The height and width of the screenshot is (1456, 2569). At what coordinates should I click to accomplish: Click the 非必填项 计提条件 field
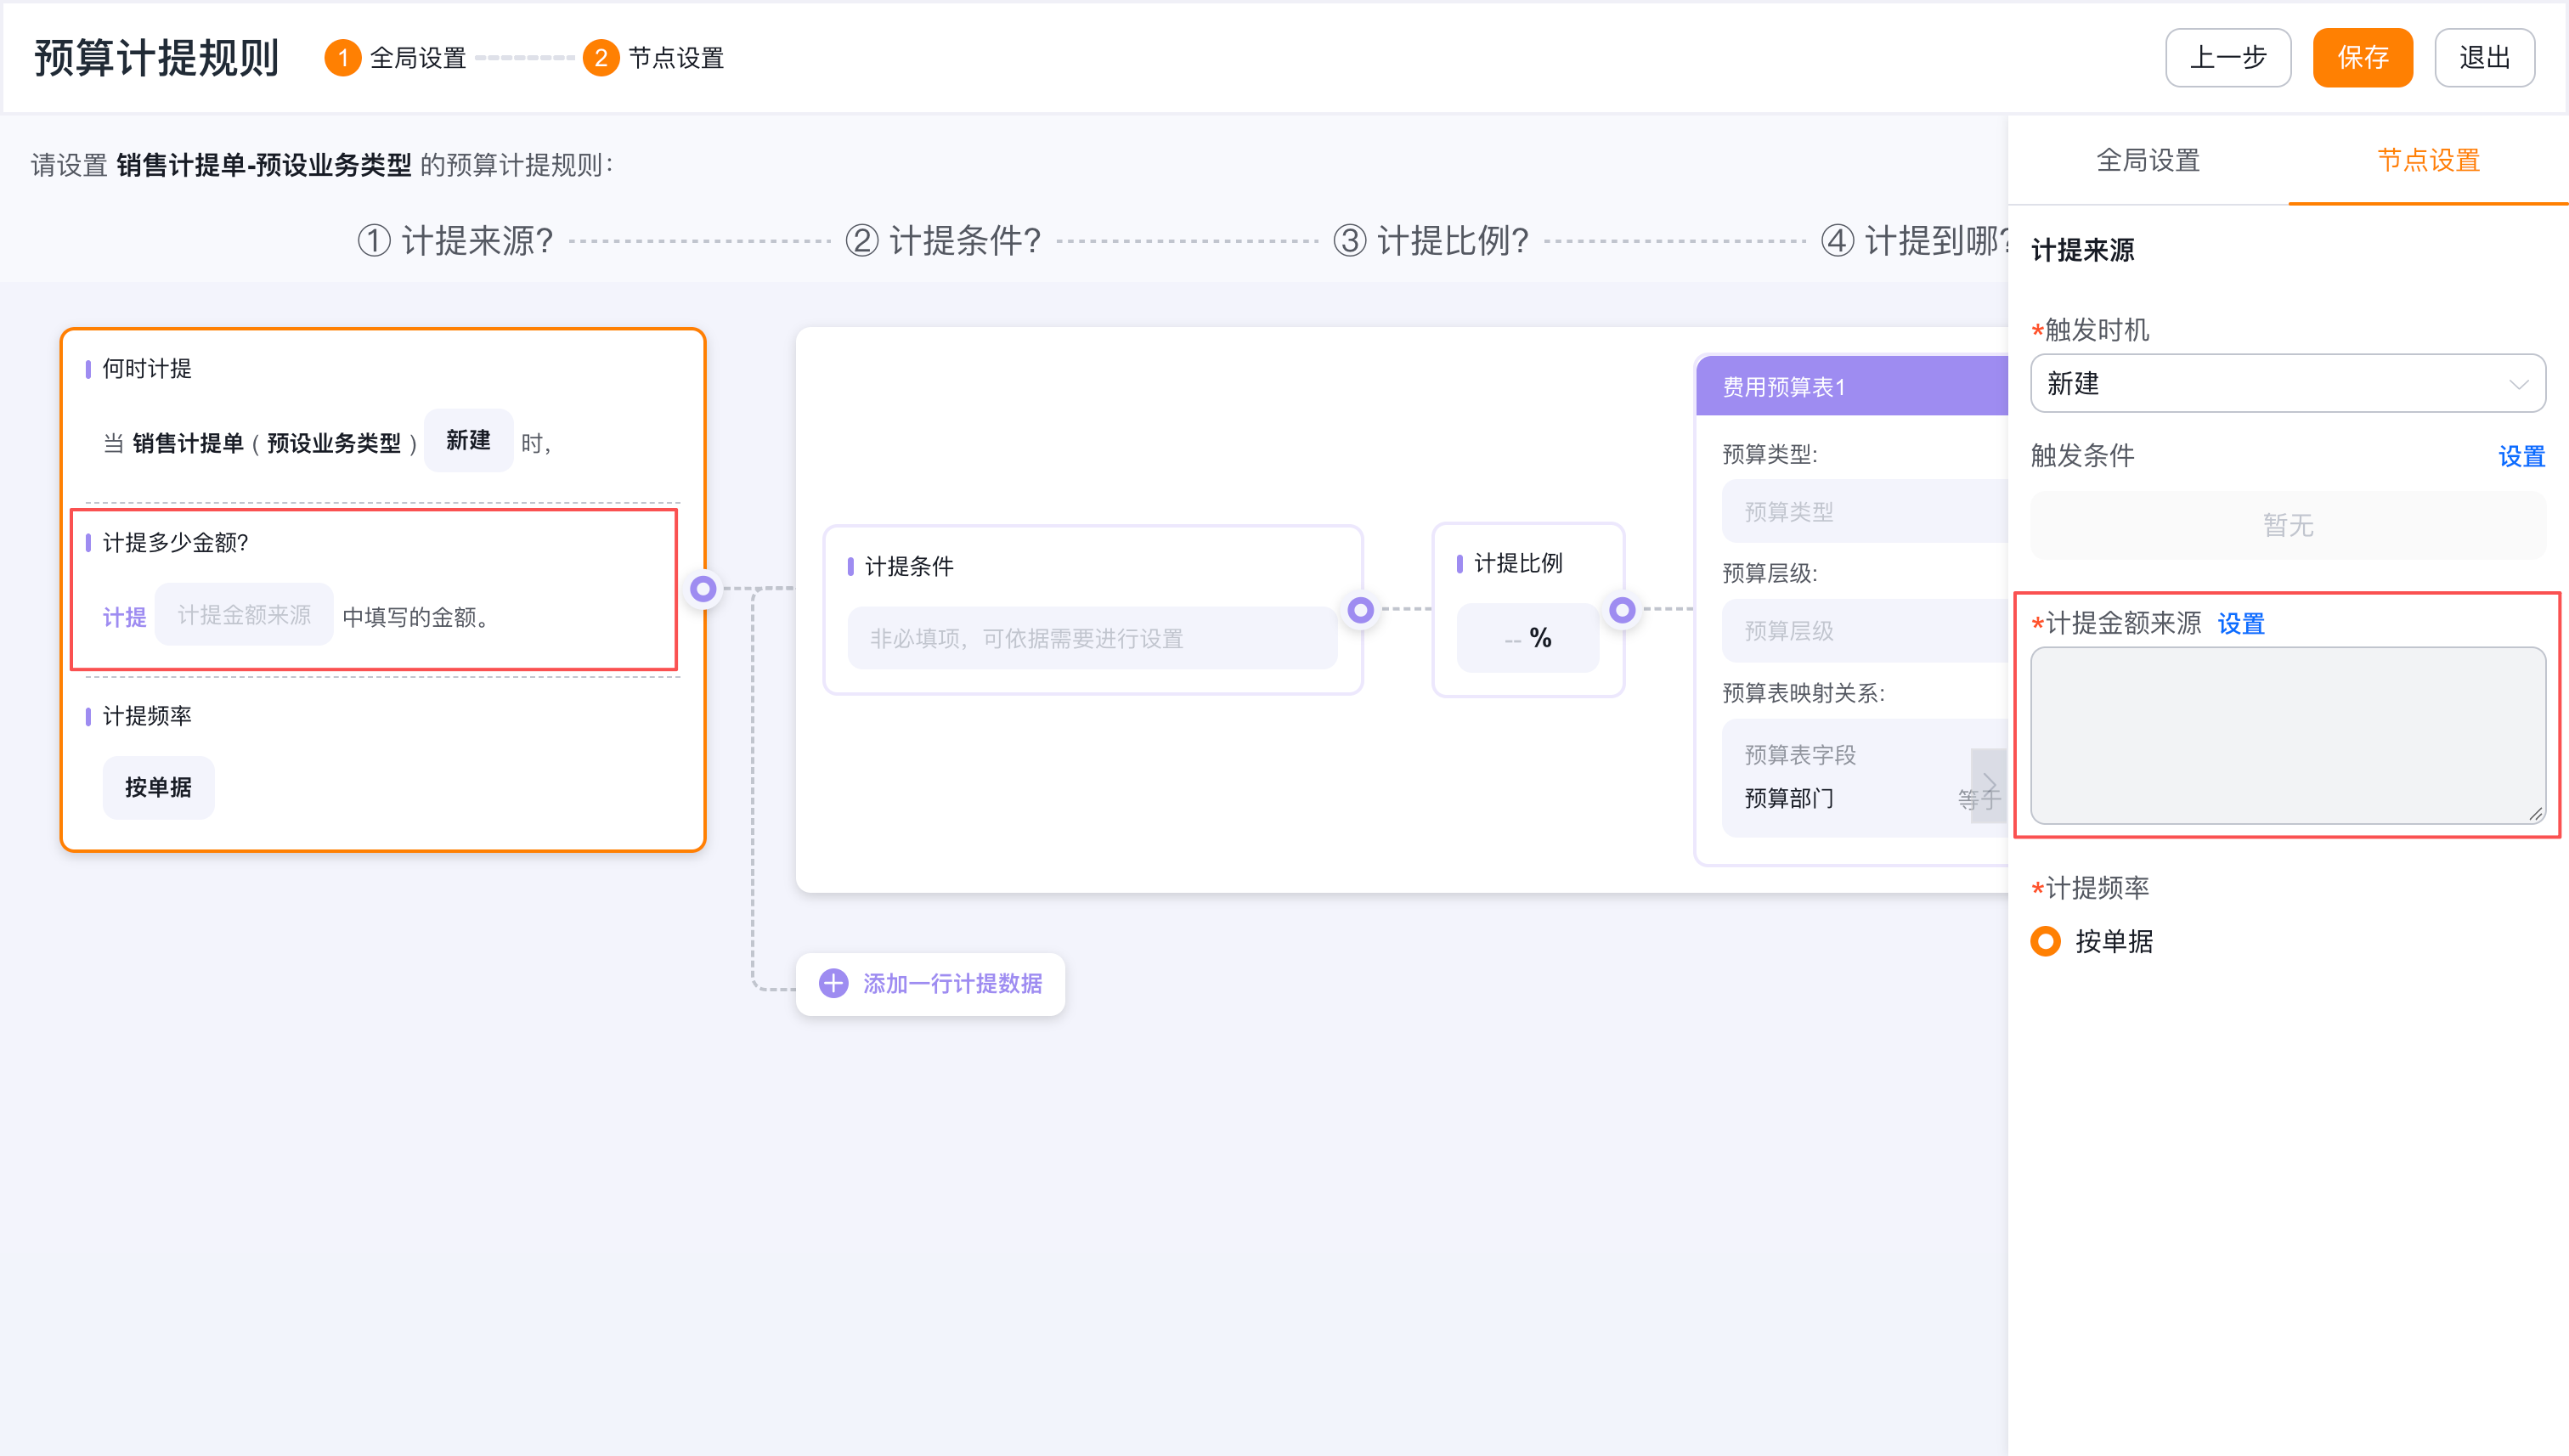click(x=1092, y=638)
